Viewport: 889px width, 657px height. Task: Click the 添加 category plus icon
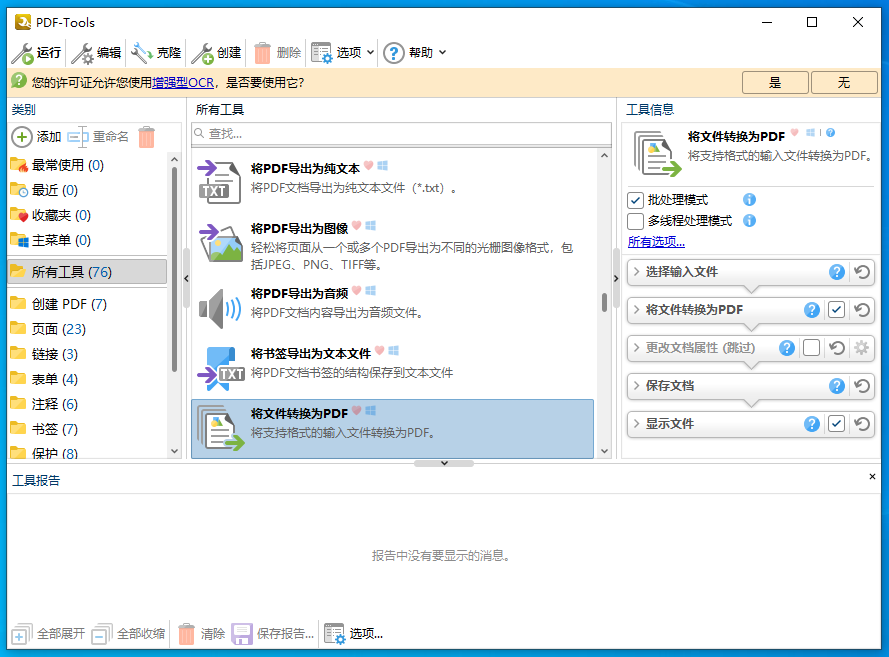22,137
